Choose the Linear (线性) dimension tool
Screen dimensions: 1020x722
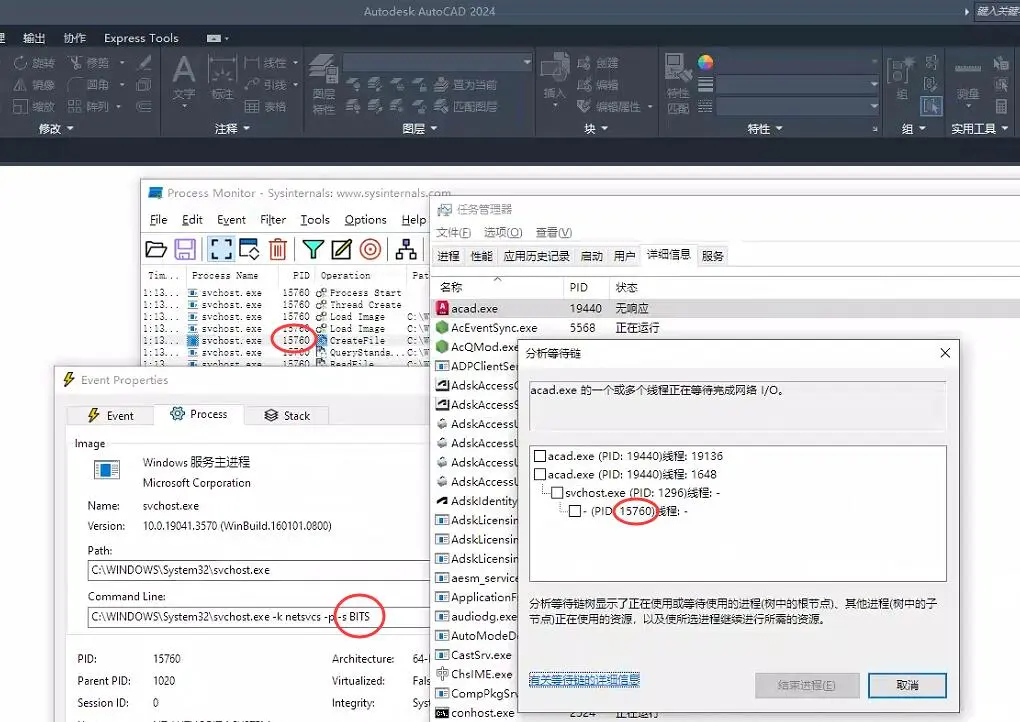click(265, 62)
